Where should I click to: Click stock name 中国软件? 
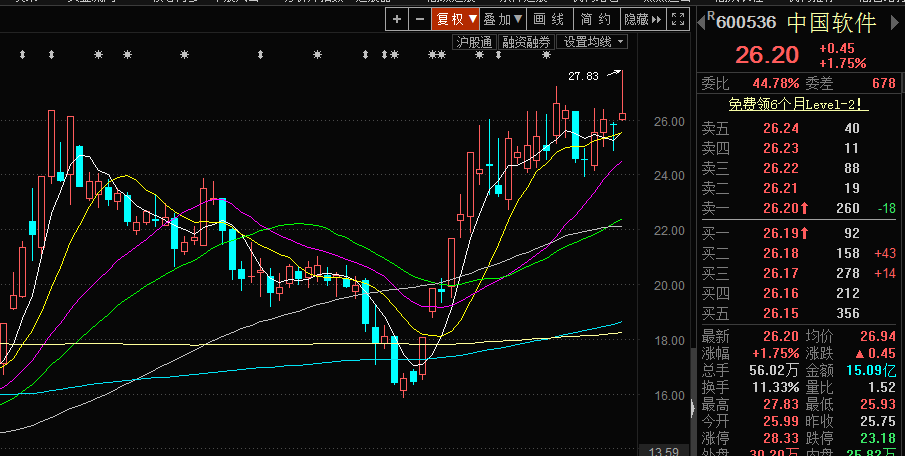point(831,23)
